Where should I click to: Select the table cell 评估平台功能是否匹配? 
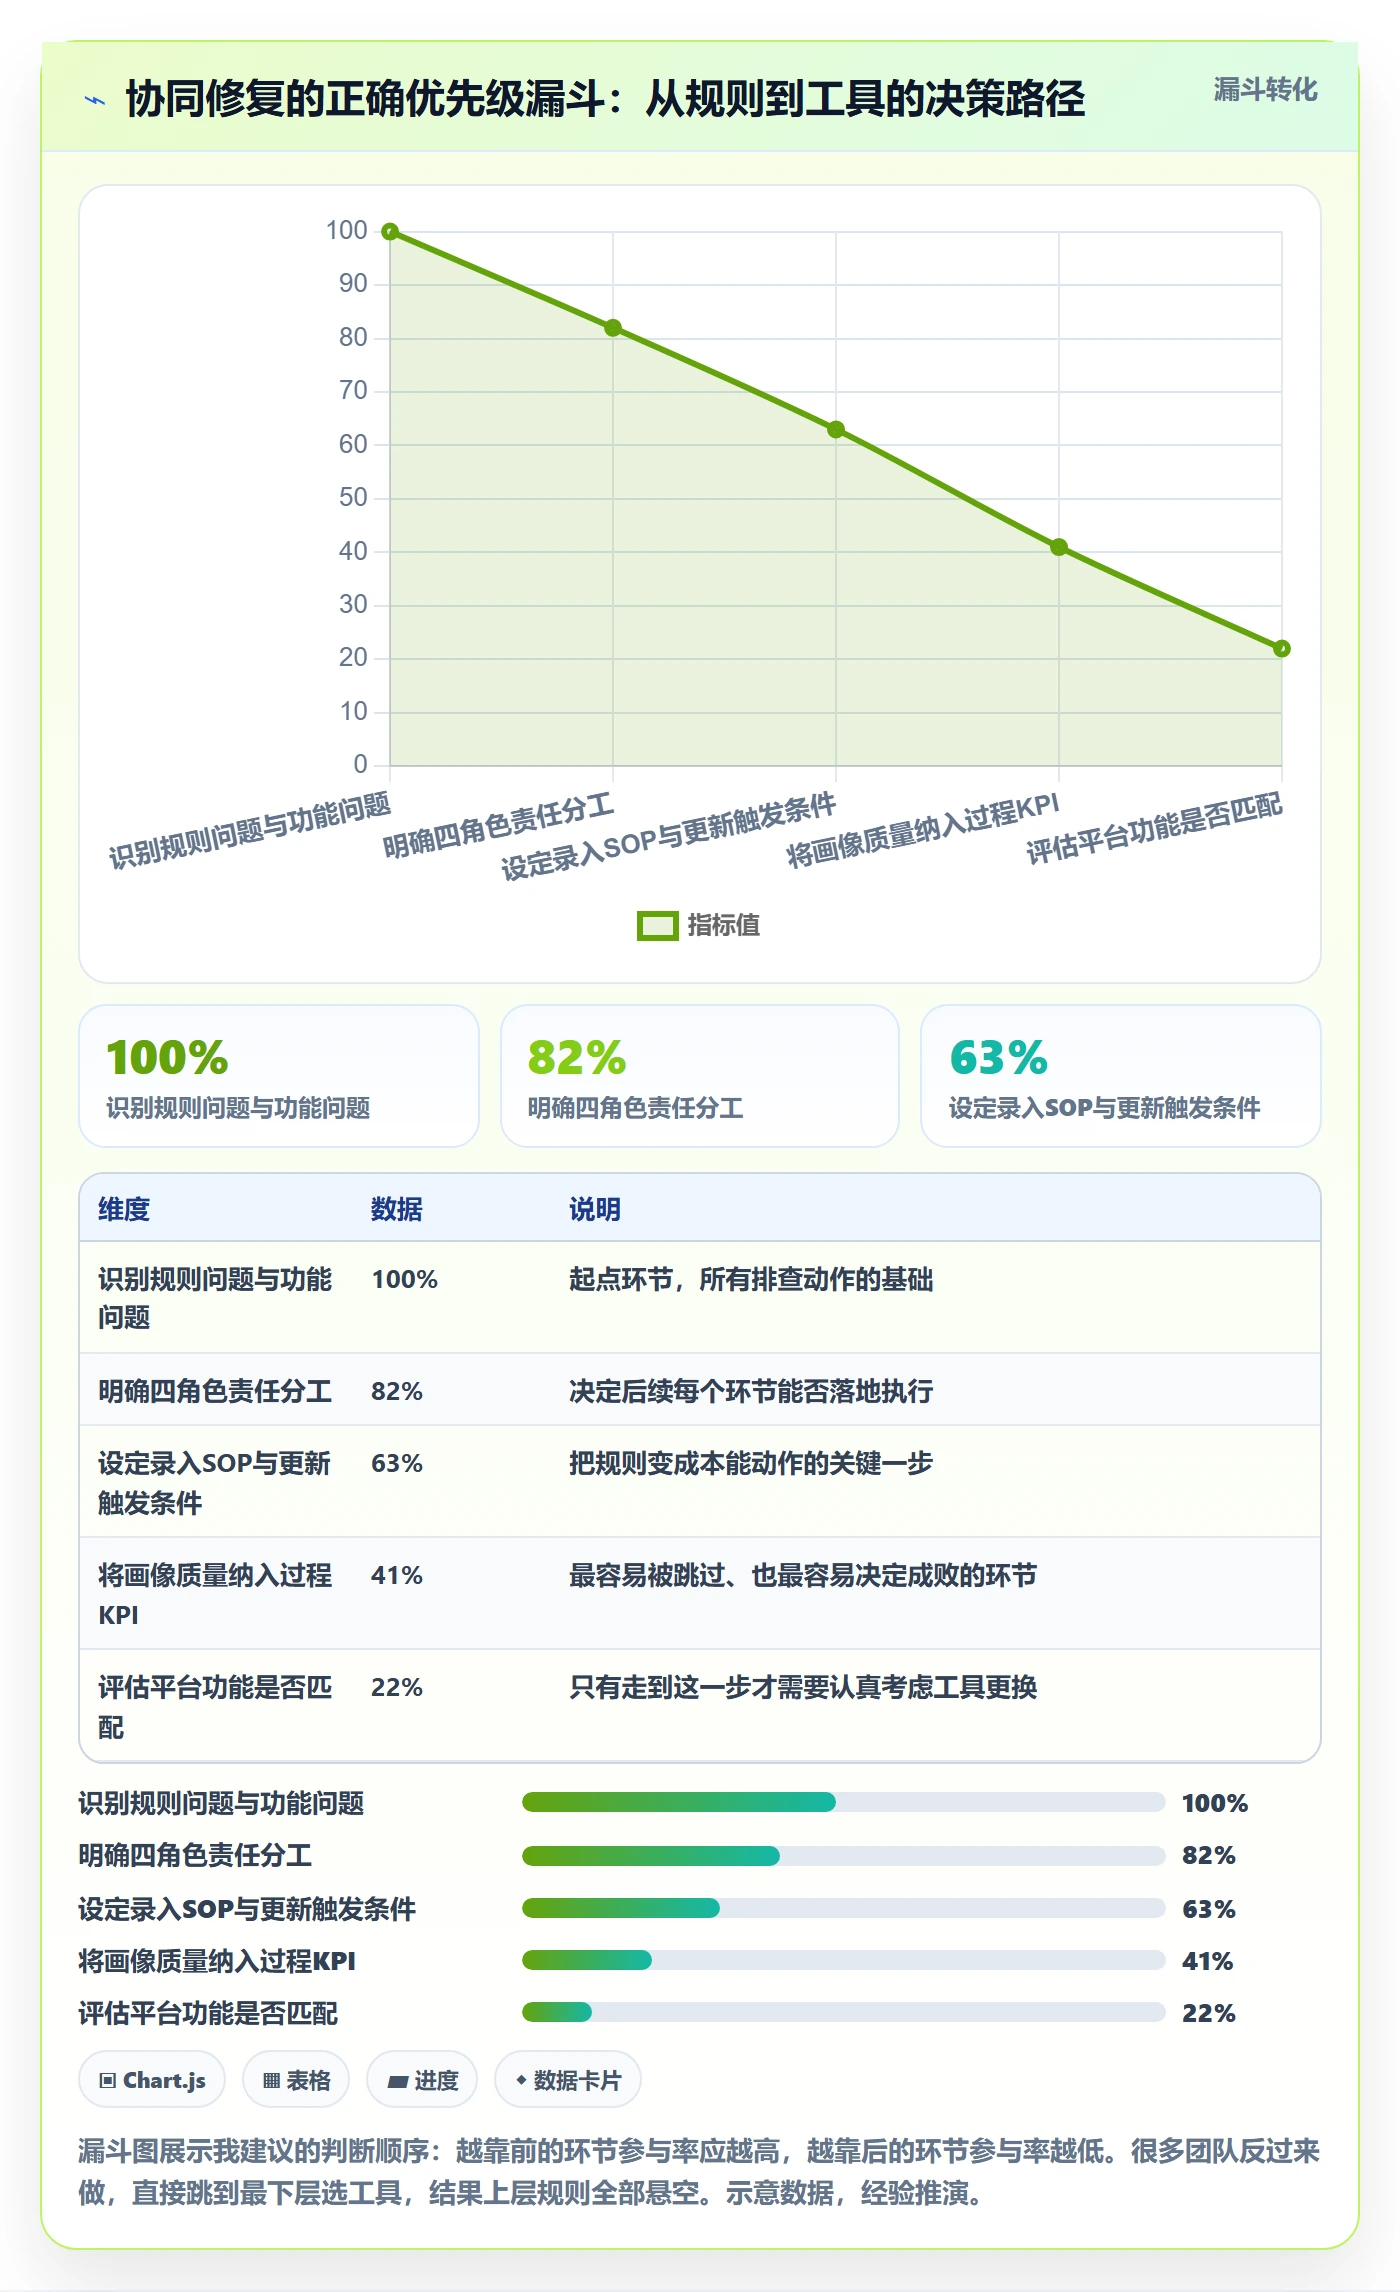(x=215, y=1707)
